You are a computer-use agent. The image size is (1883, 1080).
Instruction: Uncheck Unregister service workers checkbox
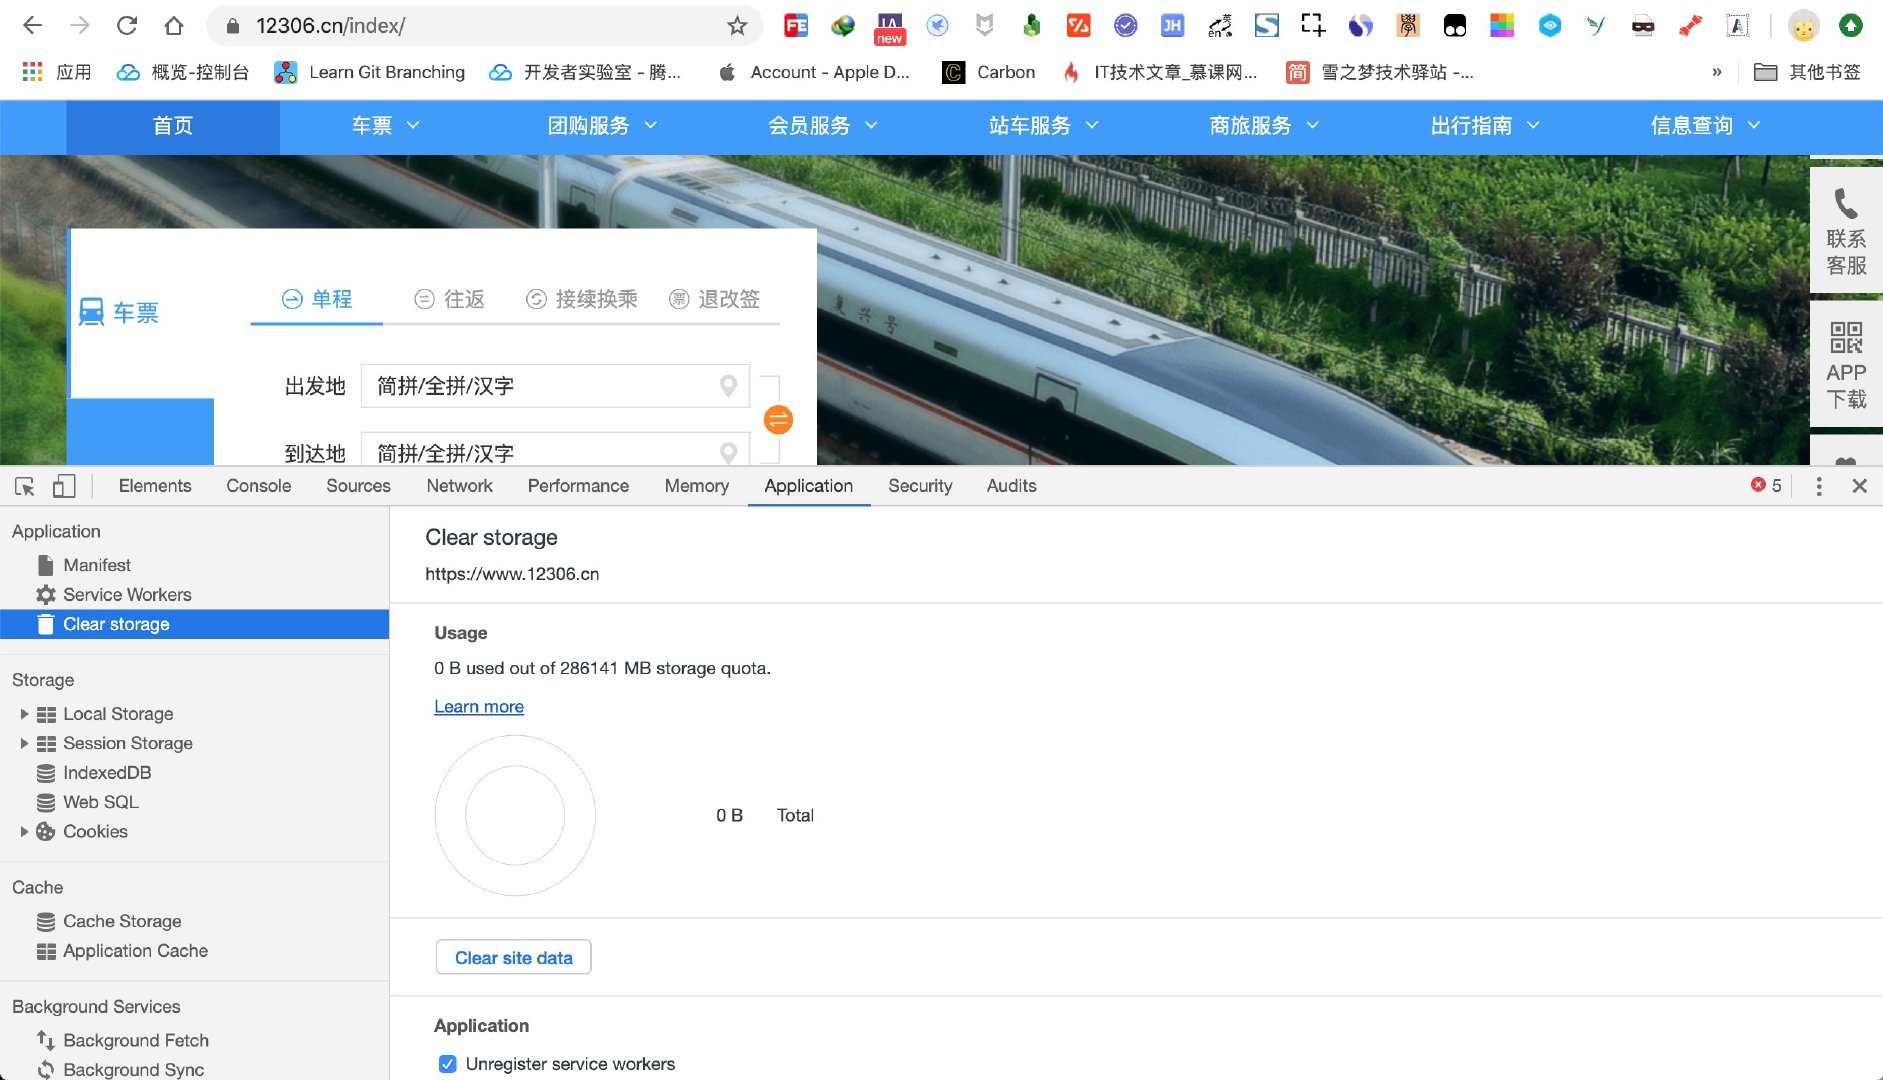coord(448,1064)
